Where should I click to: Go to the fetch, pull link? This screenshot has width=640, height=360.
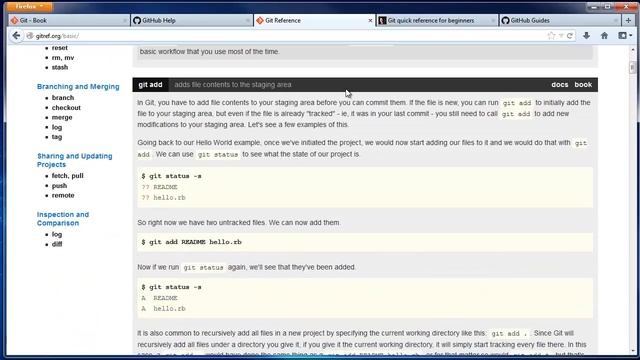tap(67, 176)
